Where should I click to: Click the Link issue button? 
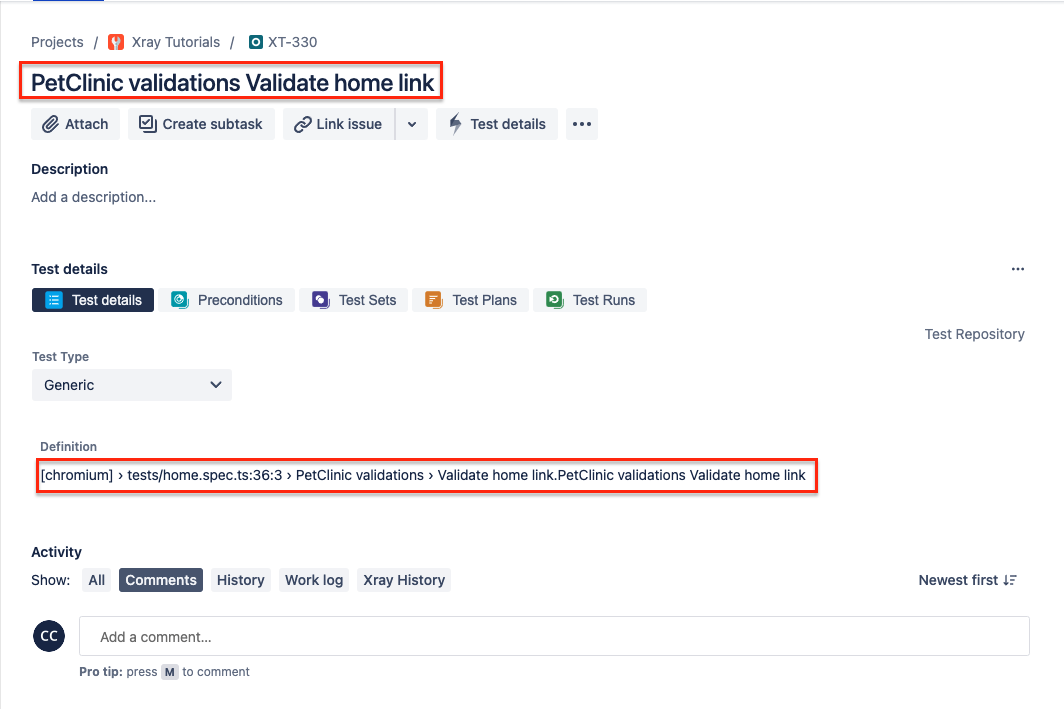(x=339, y=124)
